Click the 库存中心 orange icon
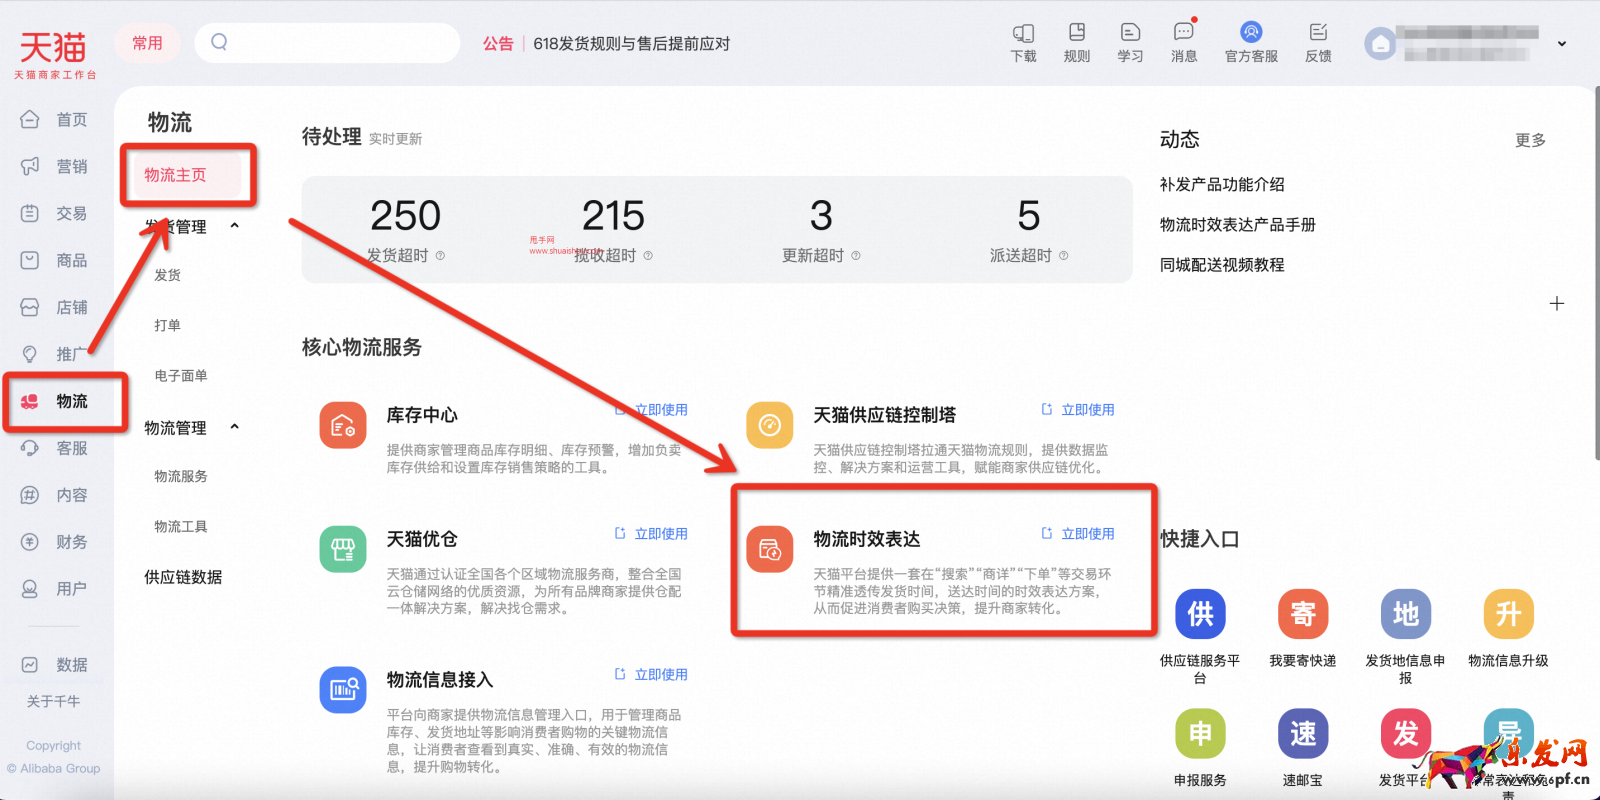The image size is (1600, 800). (343, 426)
